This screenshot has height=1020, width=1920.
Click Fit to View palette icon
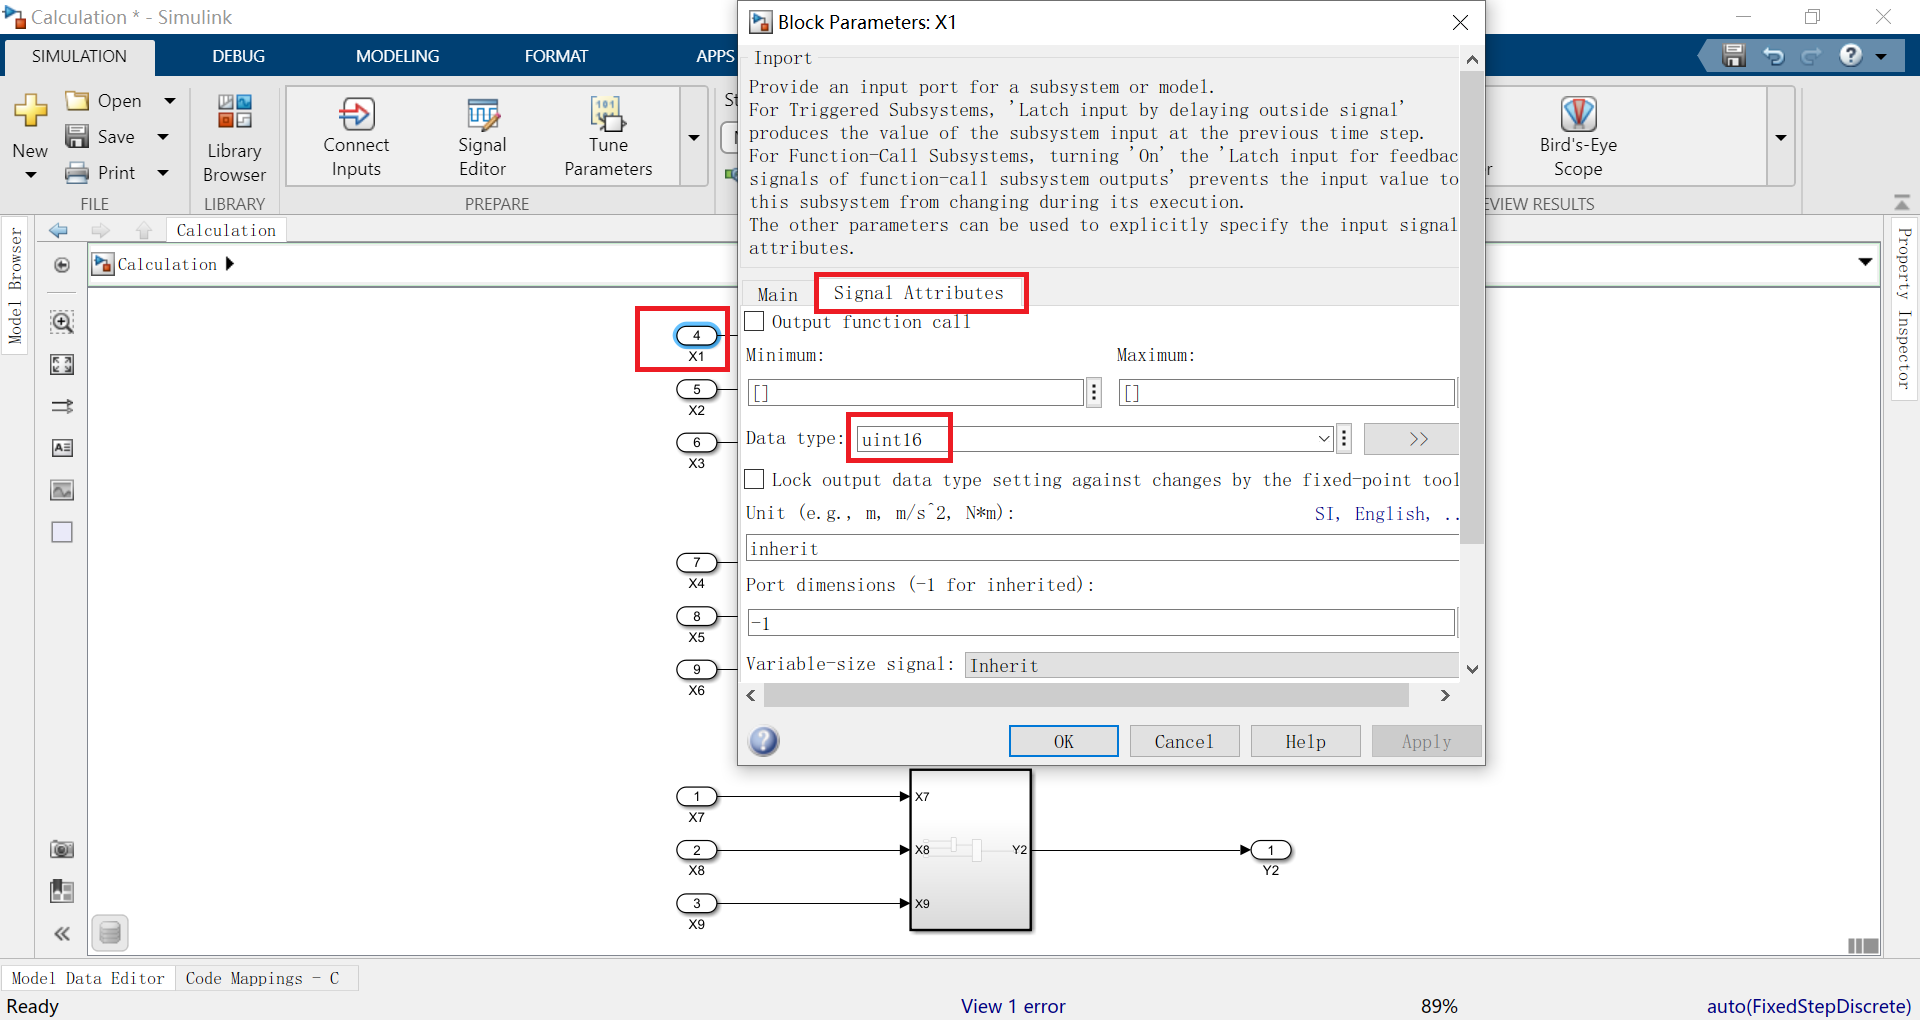point(62,365)
